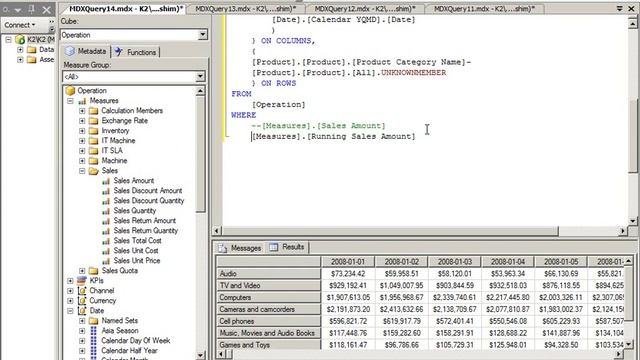Expand the Currency dimension
Viewport: 640px width, 360px height.
[x=70, y=301]
